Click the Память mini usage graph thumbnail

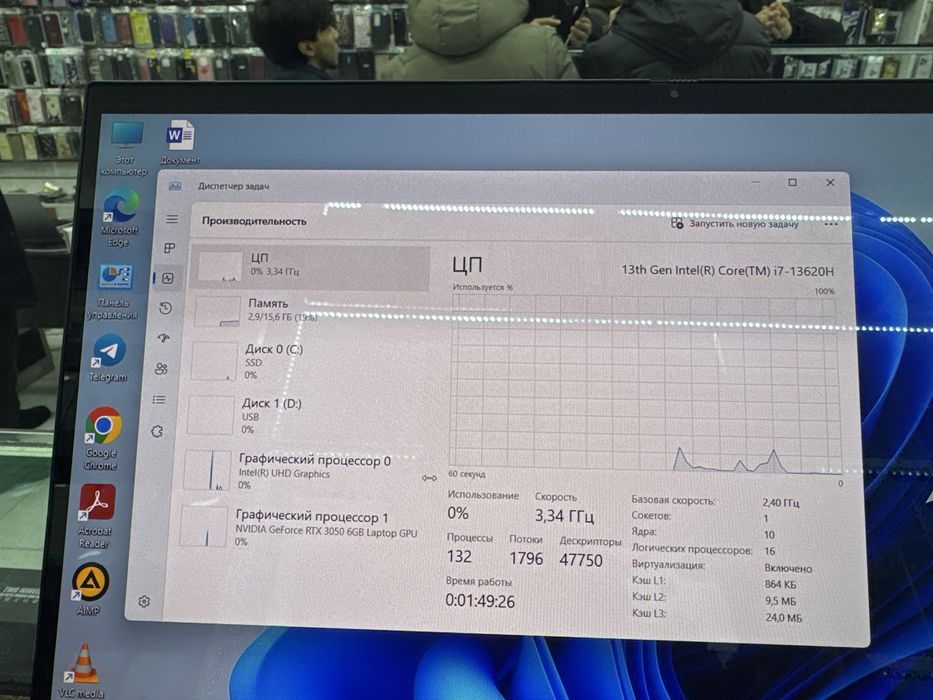(x=217, y=311)
